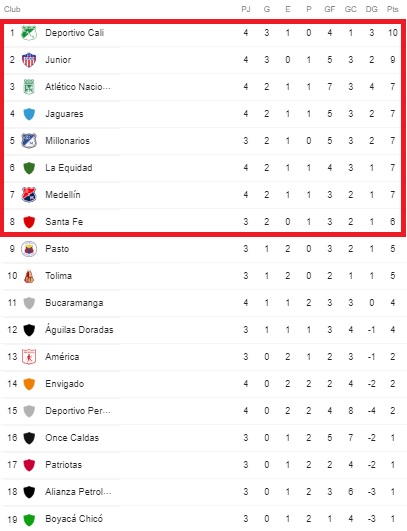
Task: Click the América red crest icon
Action: click(29, 357)
